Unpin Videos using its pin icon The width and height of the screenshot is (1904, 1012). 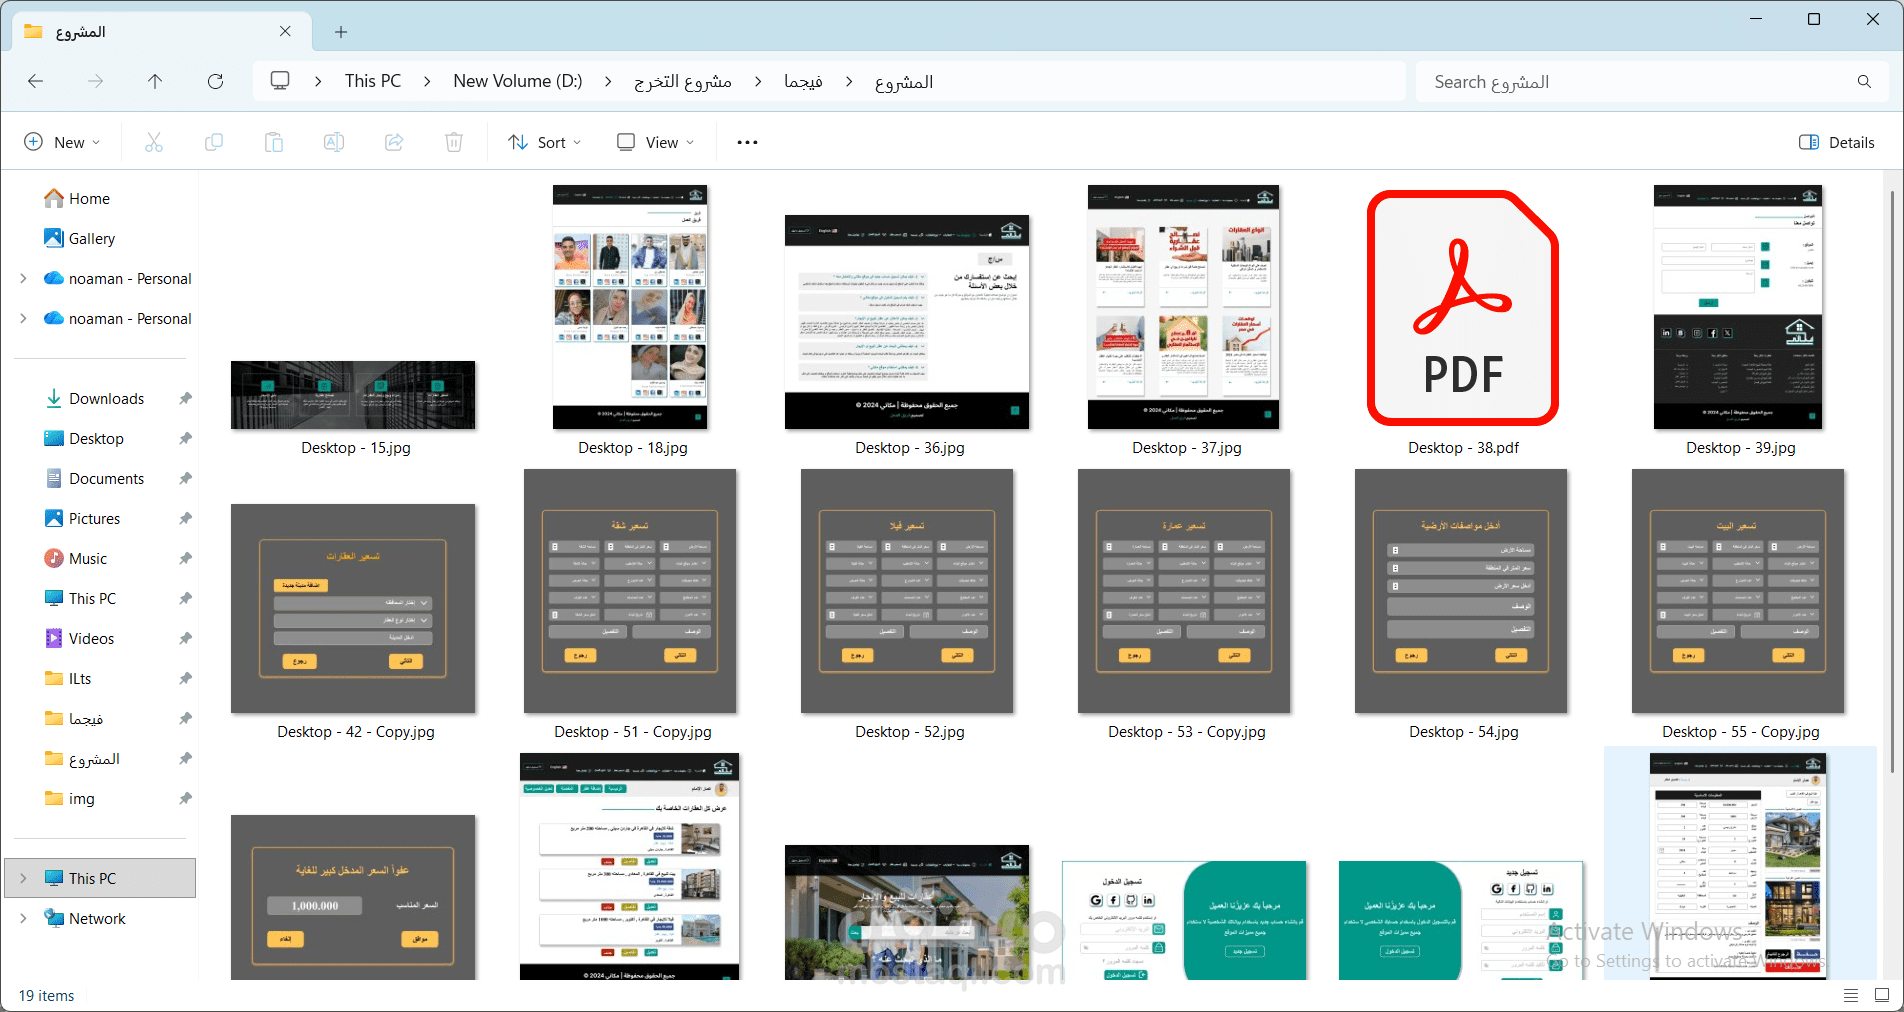click(185, 639)
